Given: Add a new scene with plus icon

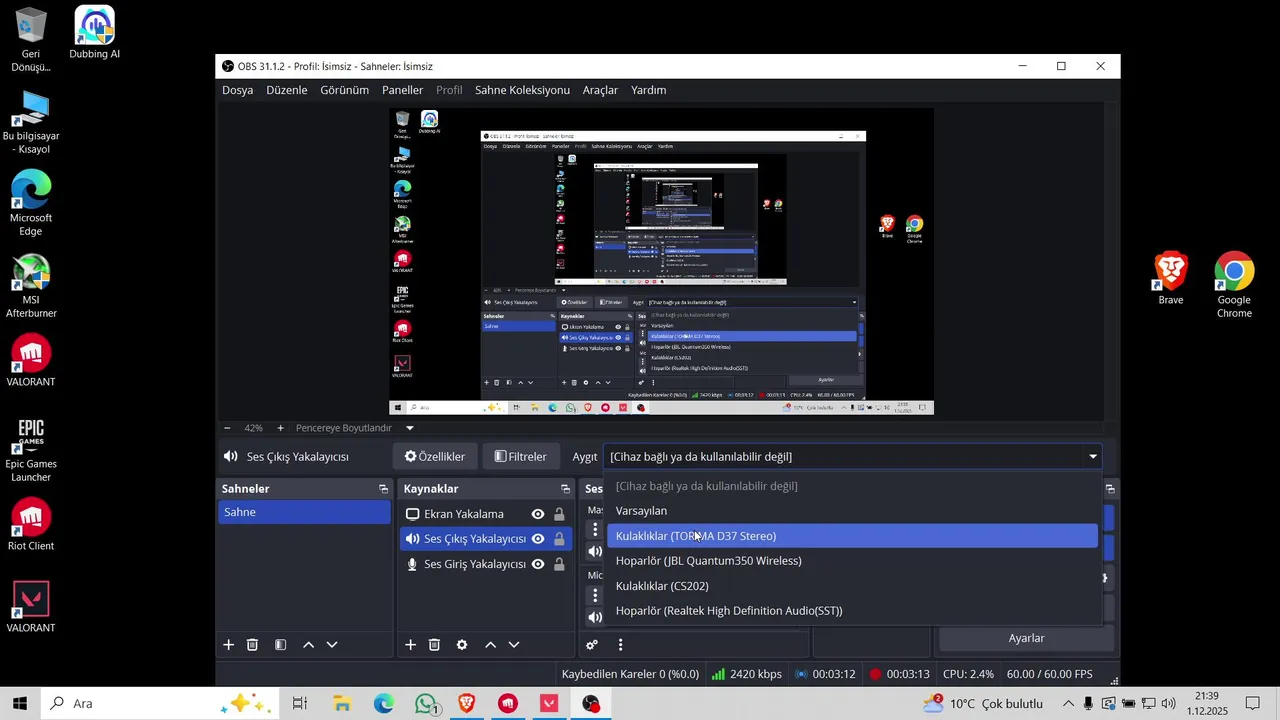Looking at the screenshot, I should click(x=228, y=645).
